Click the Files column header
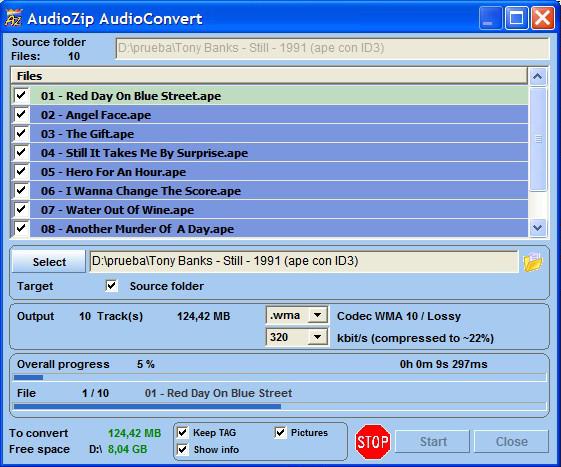The image size is (561, 467). click(x=269, y=76)
